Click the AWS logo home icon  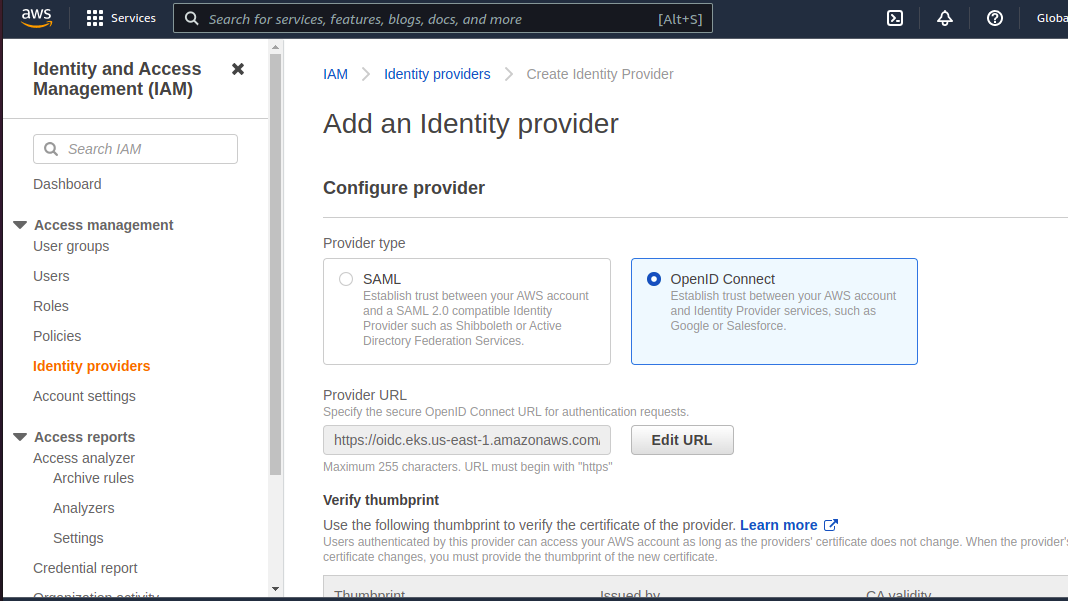click(36, 18)
